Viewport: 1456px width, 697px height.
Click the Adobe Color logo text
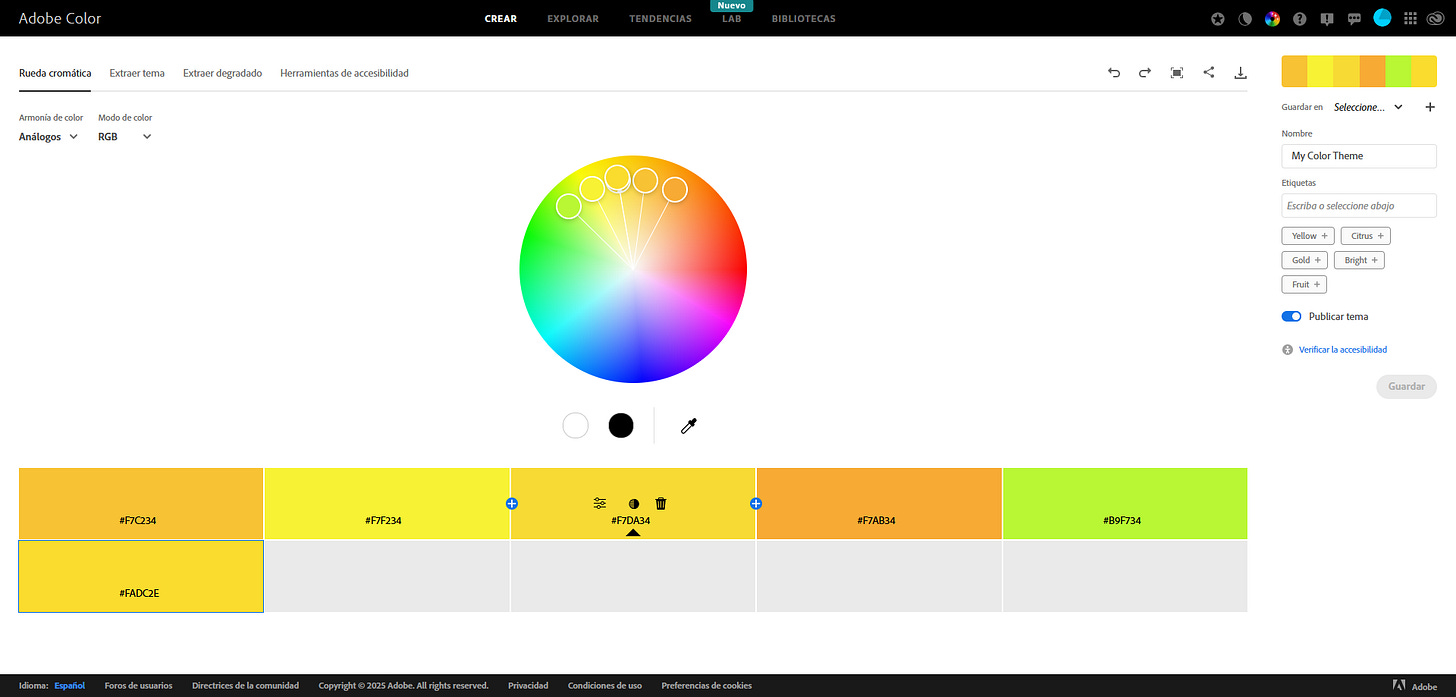(x=60, y=18)
